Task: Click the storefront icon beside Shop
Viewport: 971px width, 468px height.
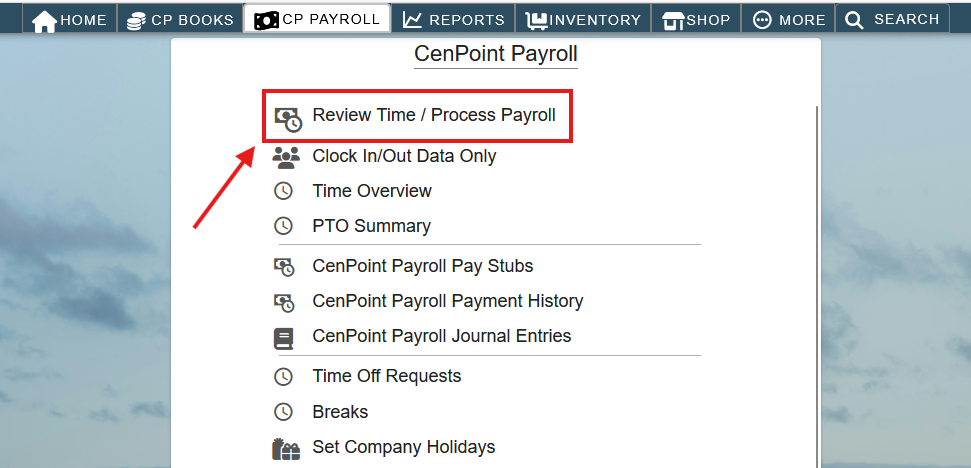Action: click(673, 20)
